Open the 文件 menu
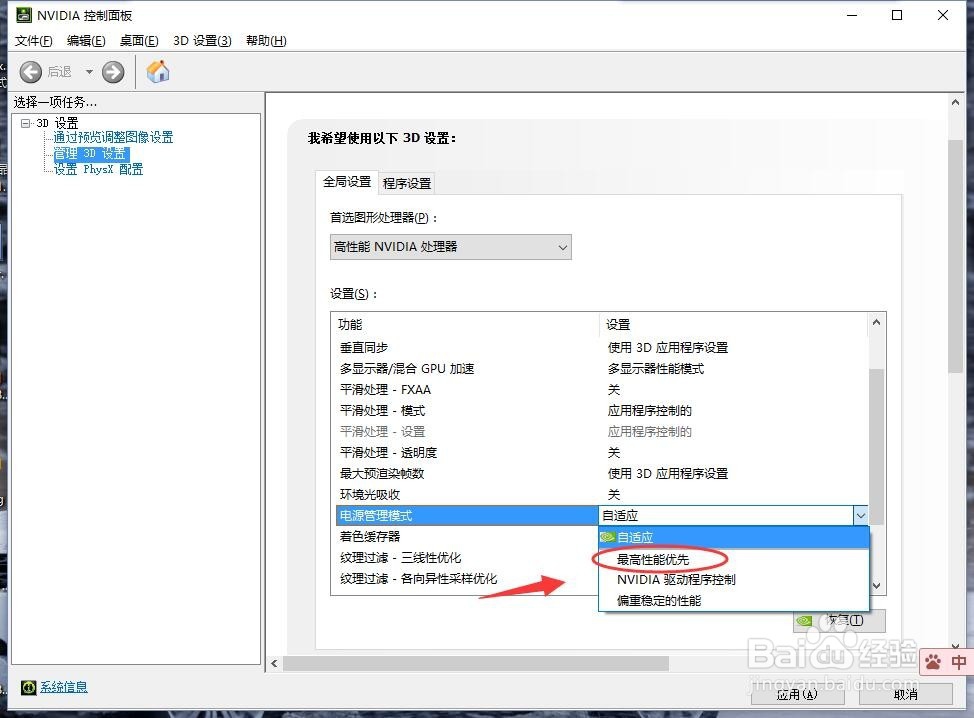The width and height of the screenshot is (974, 718). pos(33,41)
